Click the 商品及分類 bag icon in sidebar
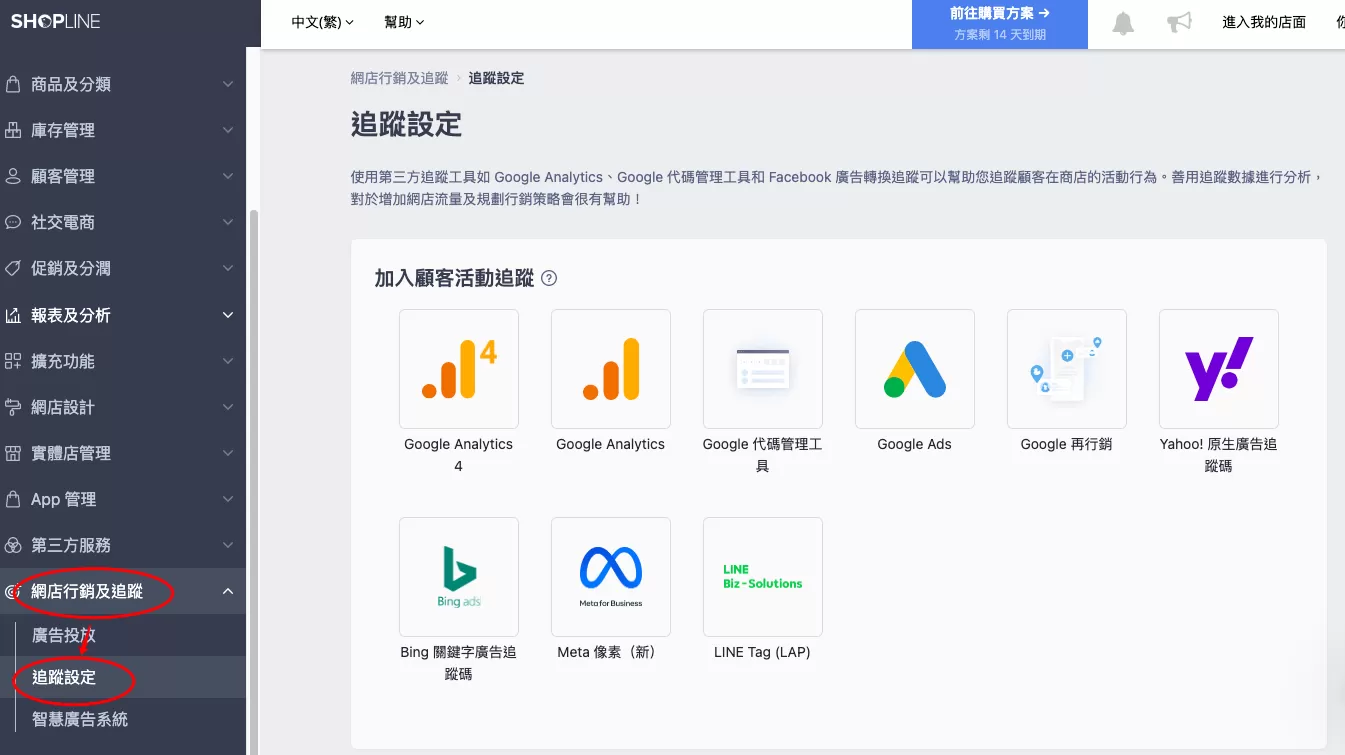This screenshot has width=1345, height=755. point(13,84)
